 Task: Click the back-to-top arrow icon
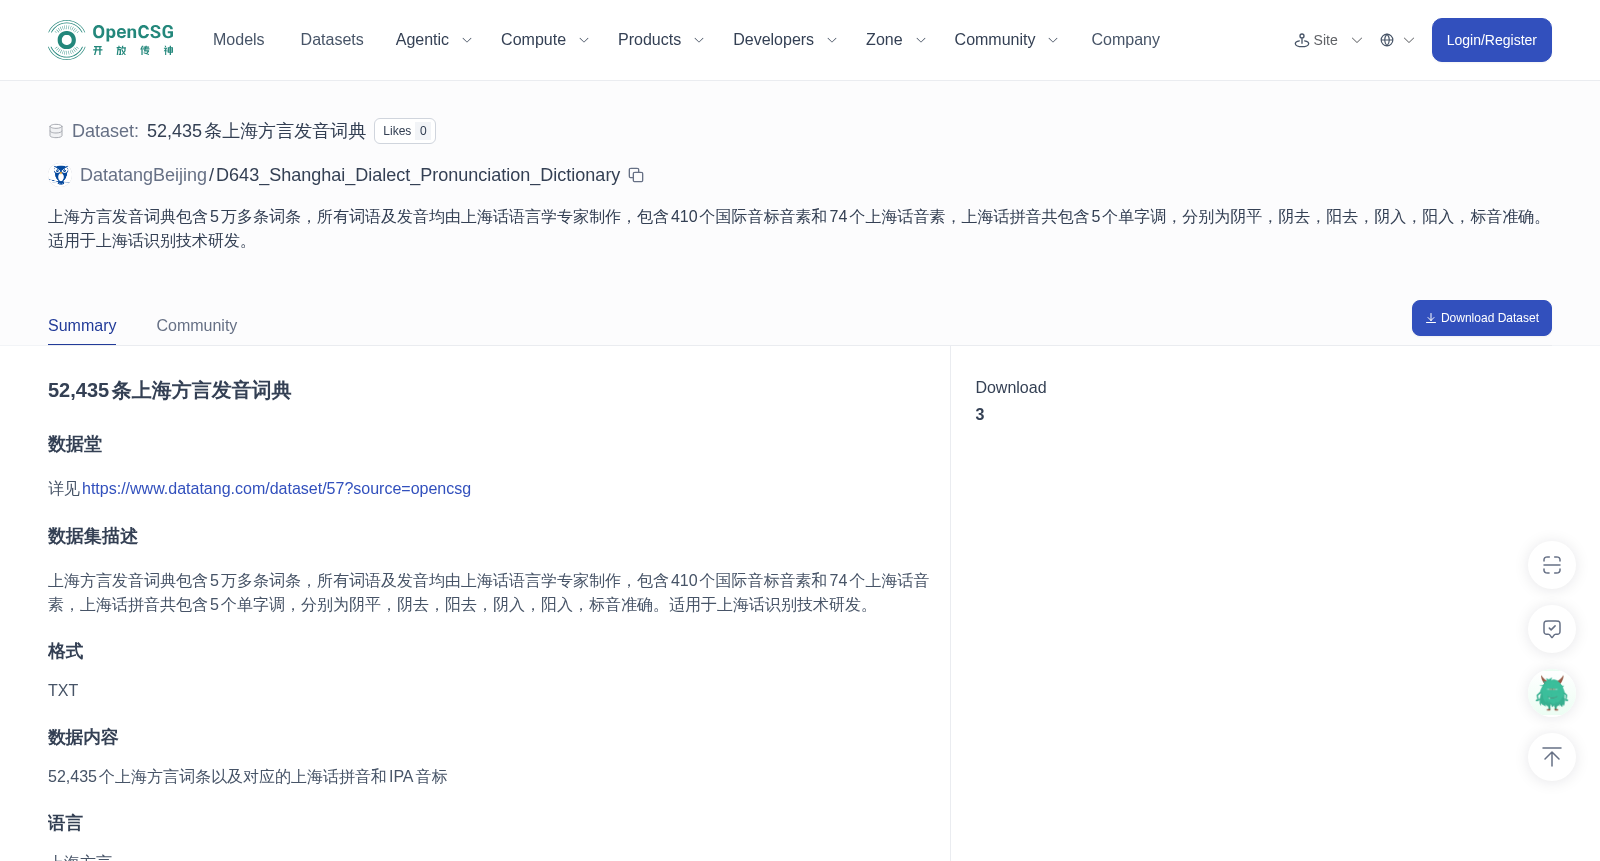tap(1552, 757)
